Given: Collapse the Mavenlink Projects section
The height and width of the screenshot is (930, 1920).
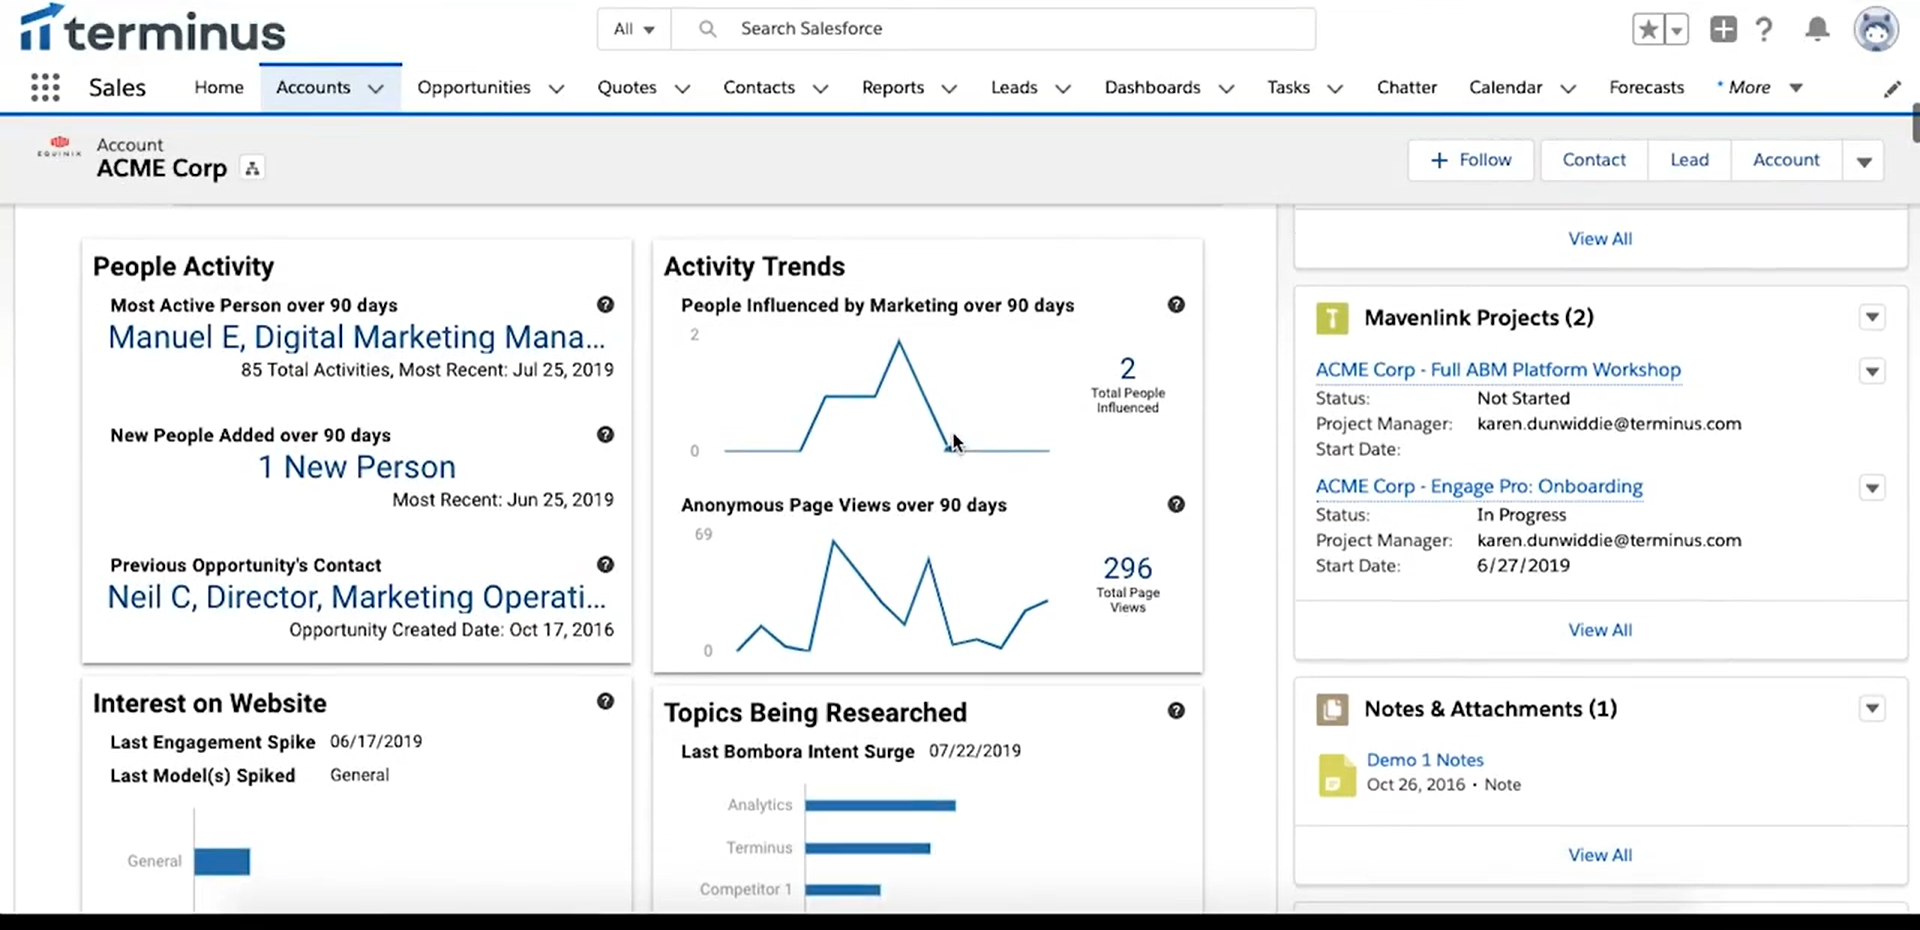Looking at the screenshot, I should pos(1872,317).
